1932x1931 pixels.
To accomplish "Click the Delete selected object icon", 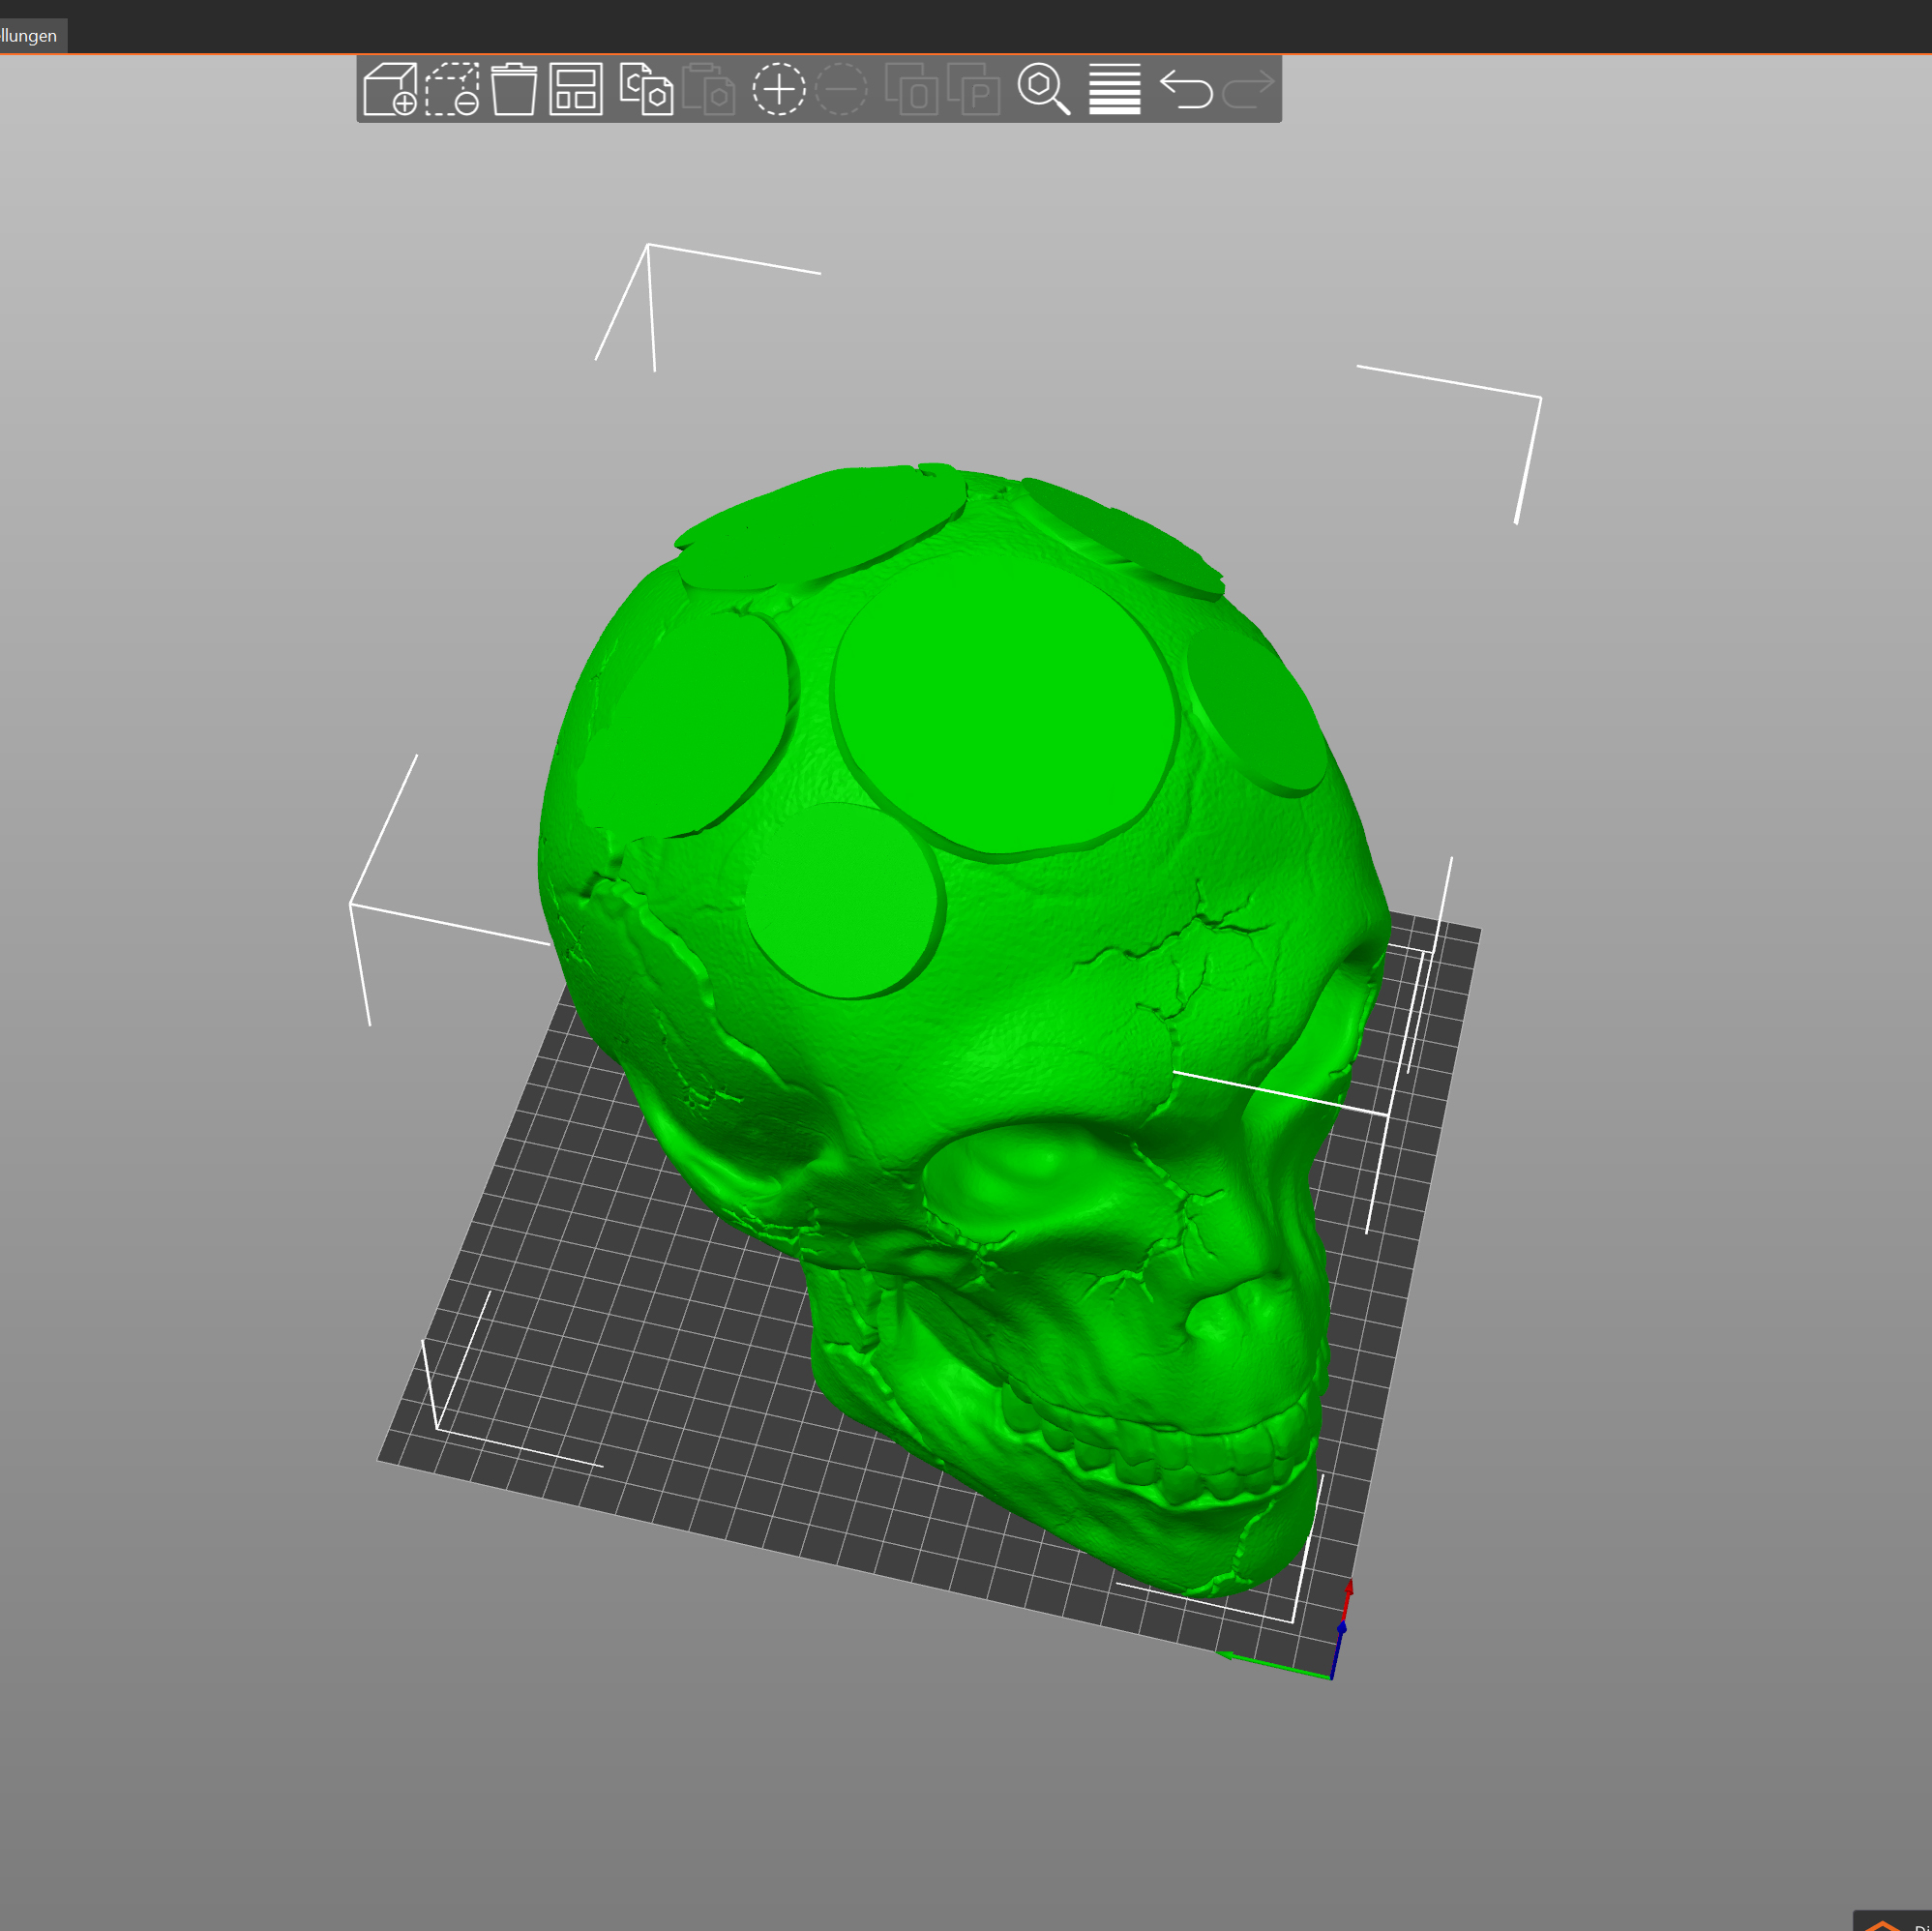I will [x=452, y=90].
